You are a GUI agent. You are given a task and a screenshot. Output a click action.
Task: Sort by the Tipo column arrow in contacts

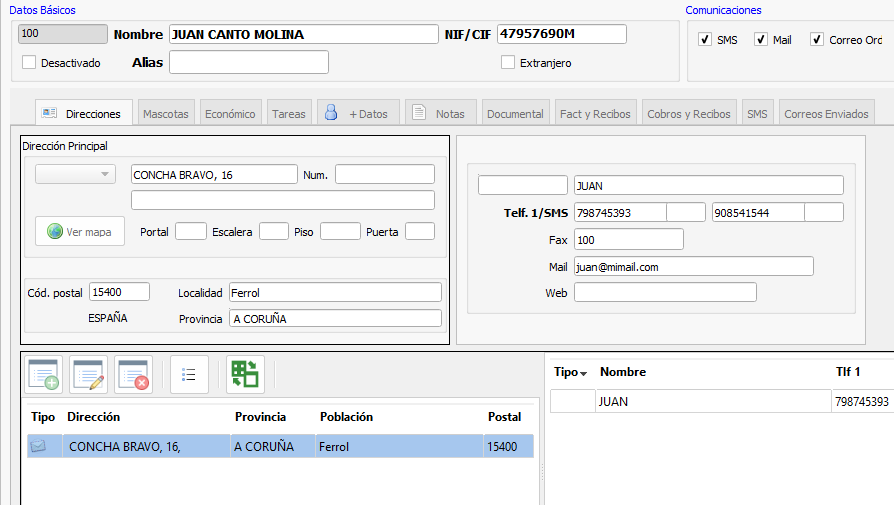[x=583, y=373]
